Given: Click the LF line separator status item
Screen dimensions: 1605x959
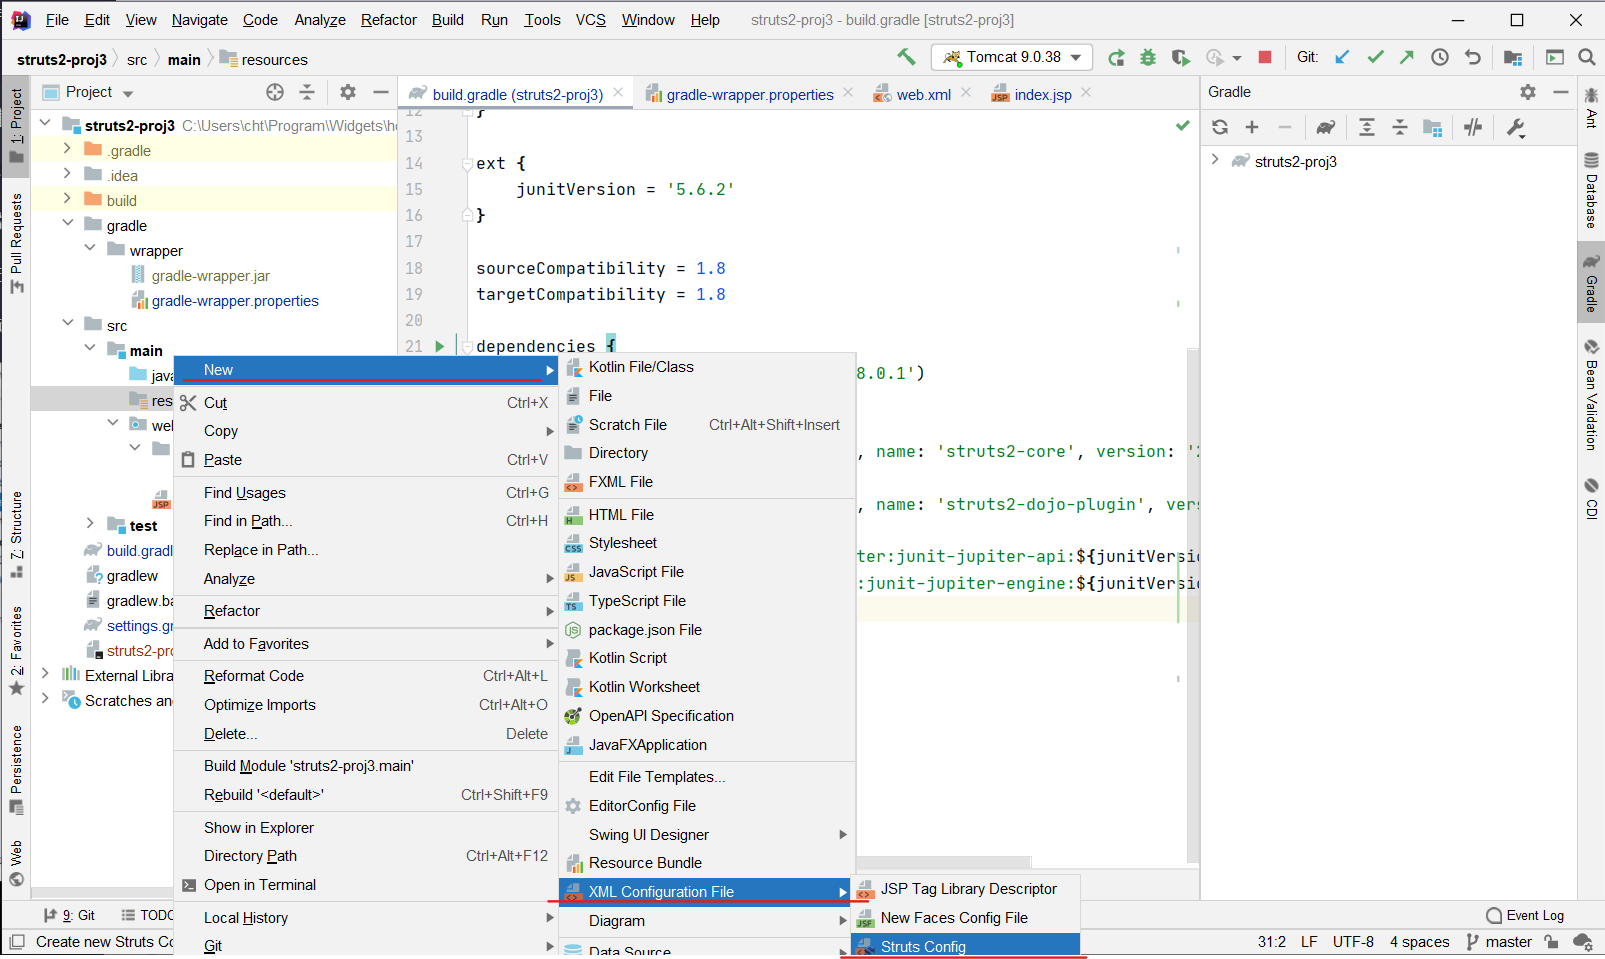Looking at the screenshot, I should (1309, 942).
